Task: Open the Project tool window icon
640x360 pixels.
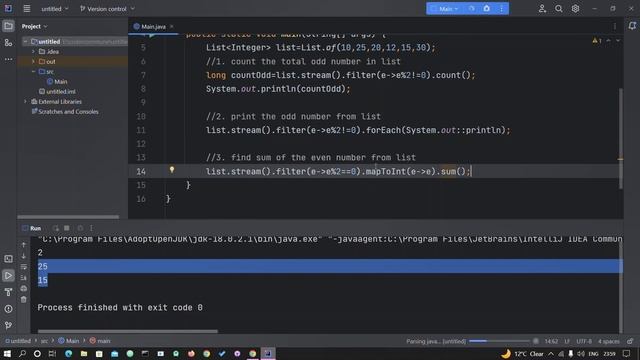Action: pyautogui.click(x=8, y=26)
